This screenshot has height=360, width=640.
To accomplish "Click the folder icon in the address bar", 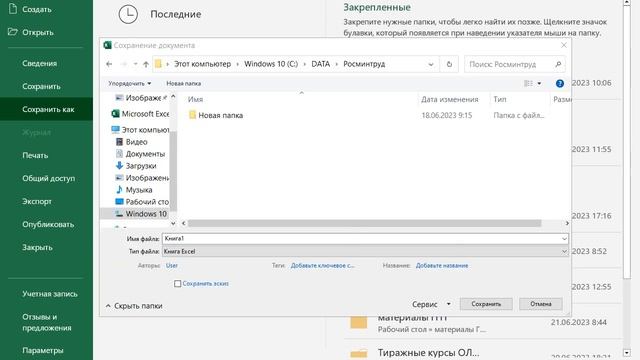I will pyautogui.click(x=158, y=64).
